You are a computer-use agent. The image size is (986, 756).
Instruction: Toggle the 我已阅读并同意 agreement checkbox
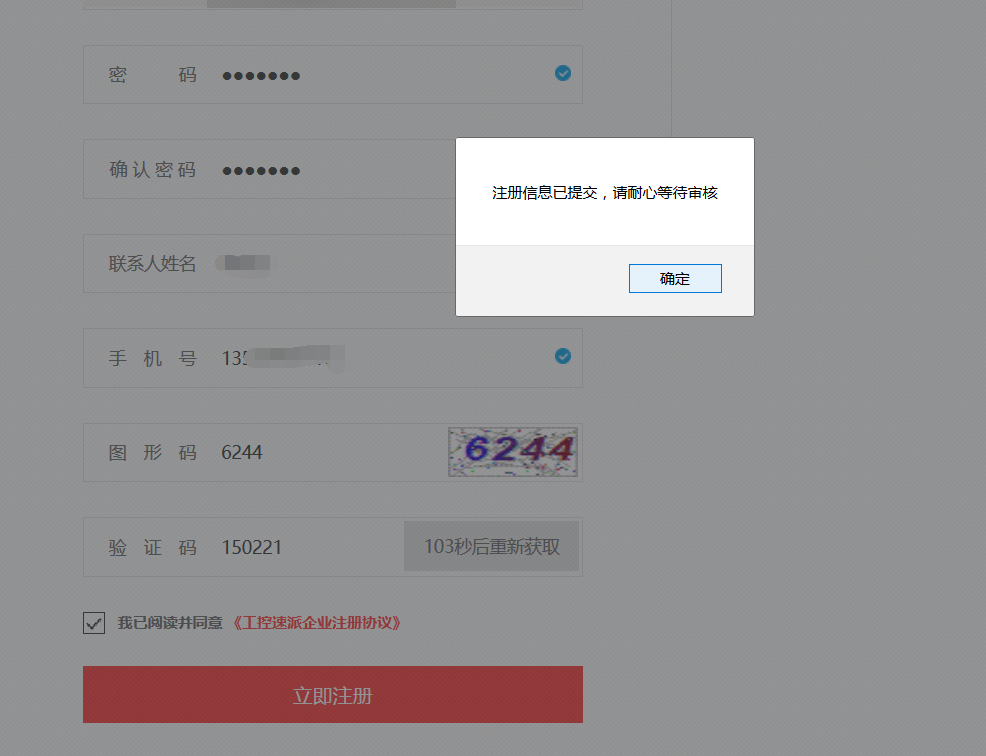click(94, 623)
